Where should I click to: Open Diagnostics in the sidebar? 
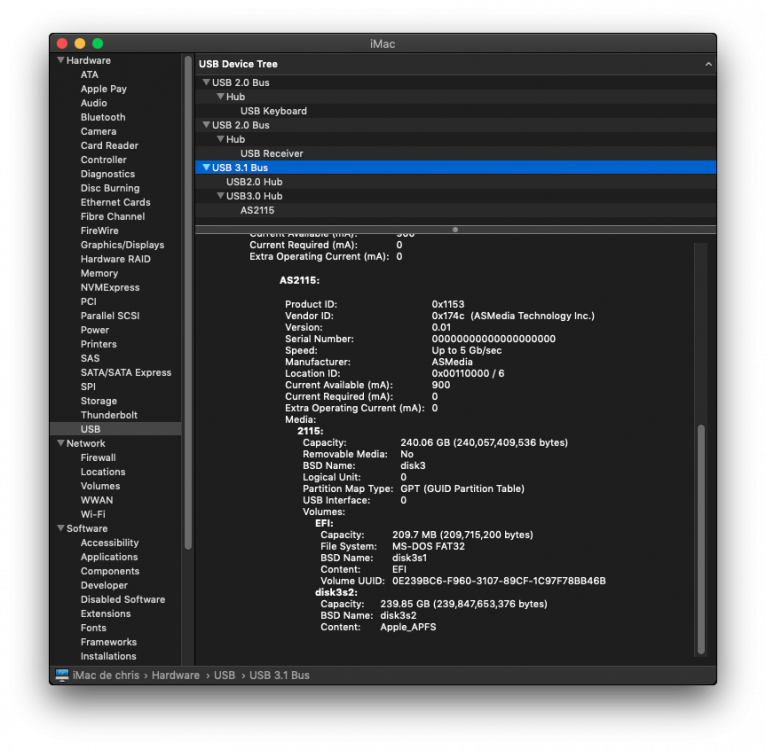tap(107, 174)
